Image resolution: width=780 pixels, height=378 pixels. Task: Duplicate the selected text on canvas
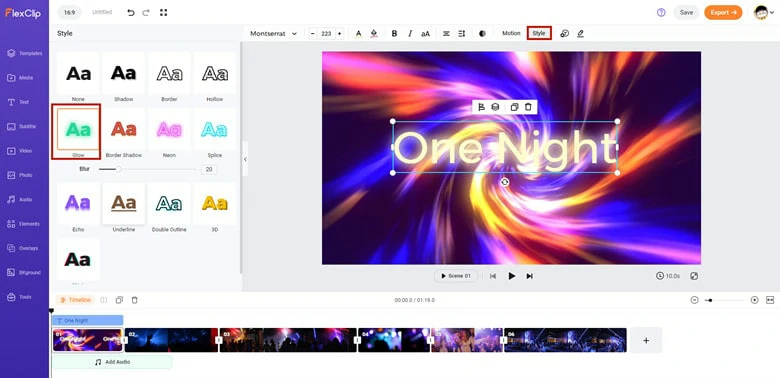click(514, 107)
